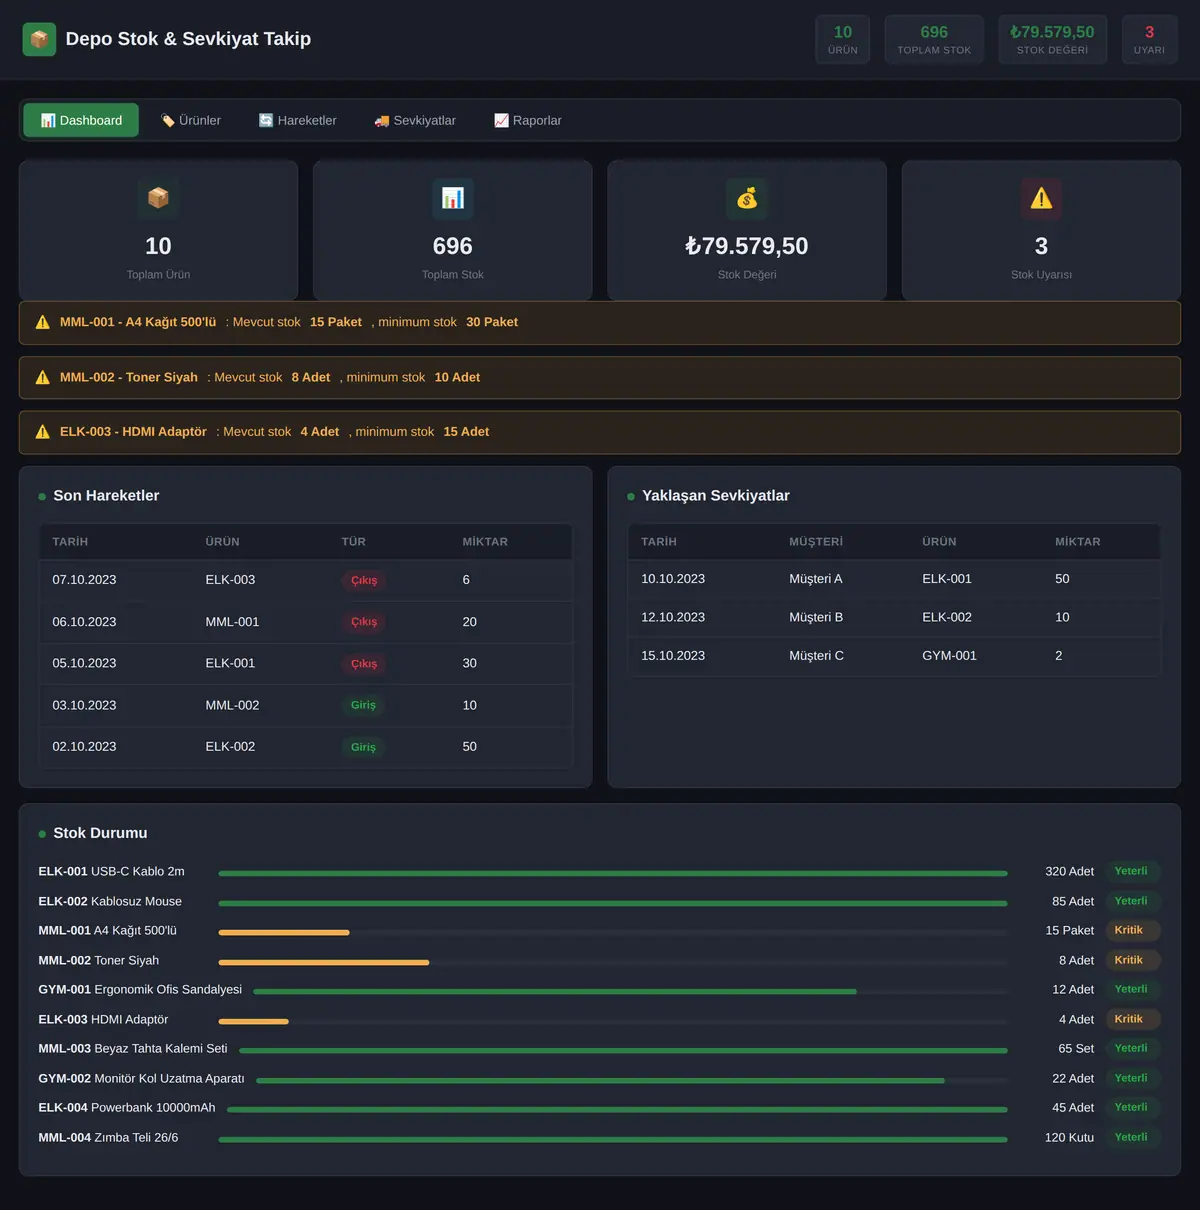Click the Çıkış badge for 07.10.2023 movement
The image size is (1200, 1210).
click(x=364, y=581)
